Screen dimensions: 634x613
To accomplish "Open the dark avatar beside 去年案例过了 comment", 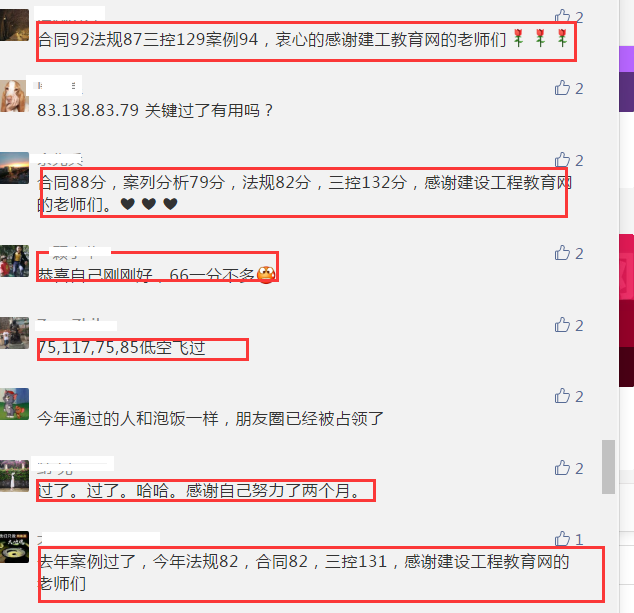I will [x=15, y=547].
